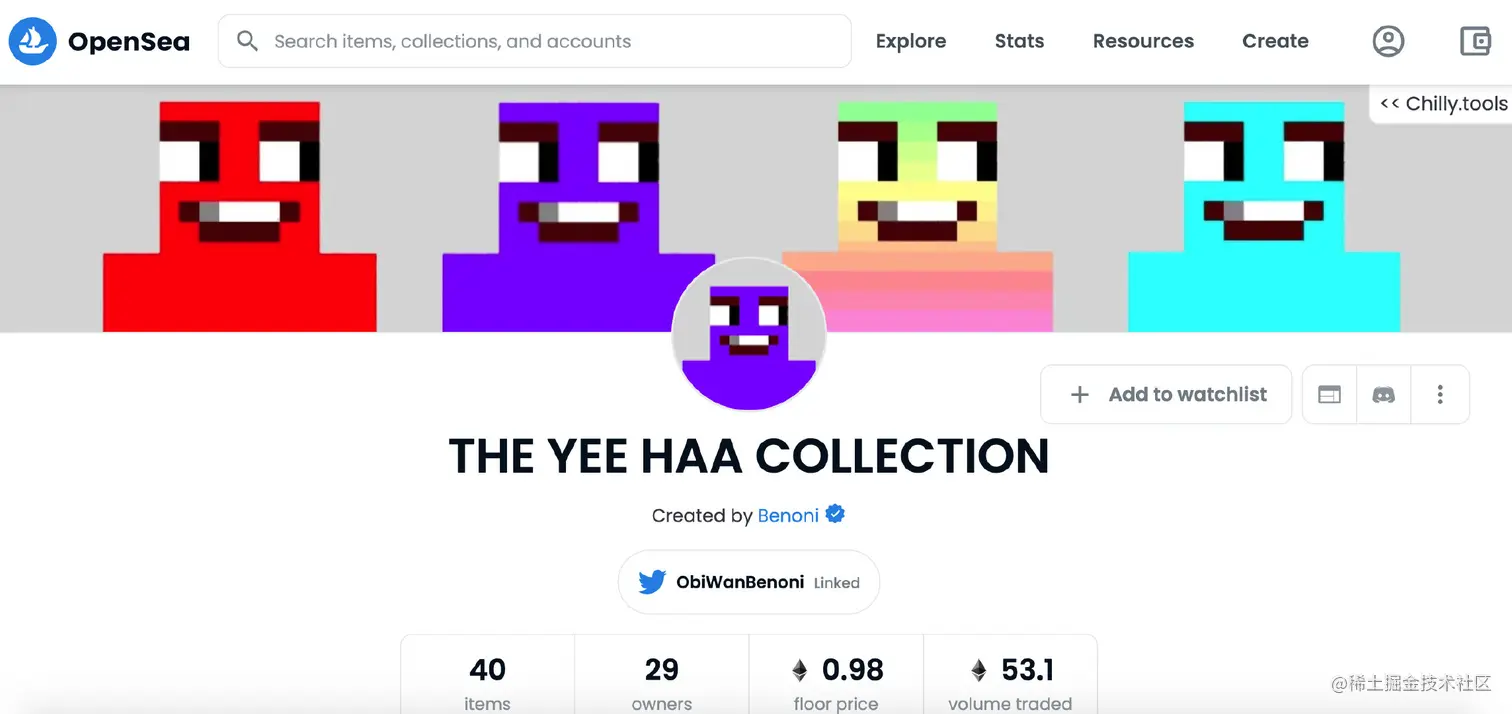Click the purple collection avatar image

(x=749, y=335)
